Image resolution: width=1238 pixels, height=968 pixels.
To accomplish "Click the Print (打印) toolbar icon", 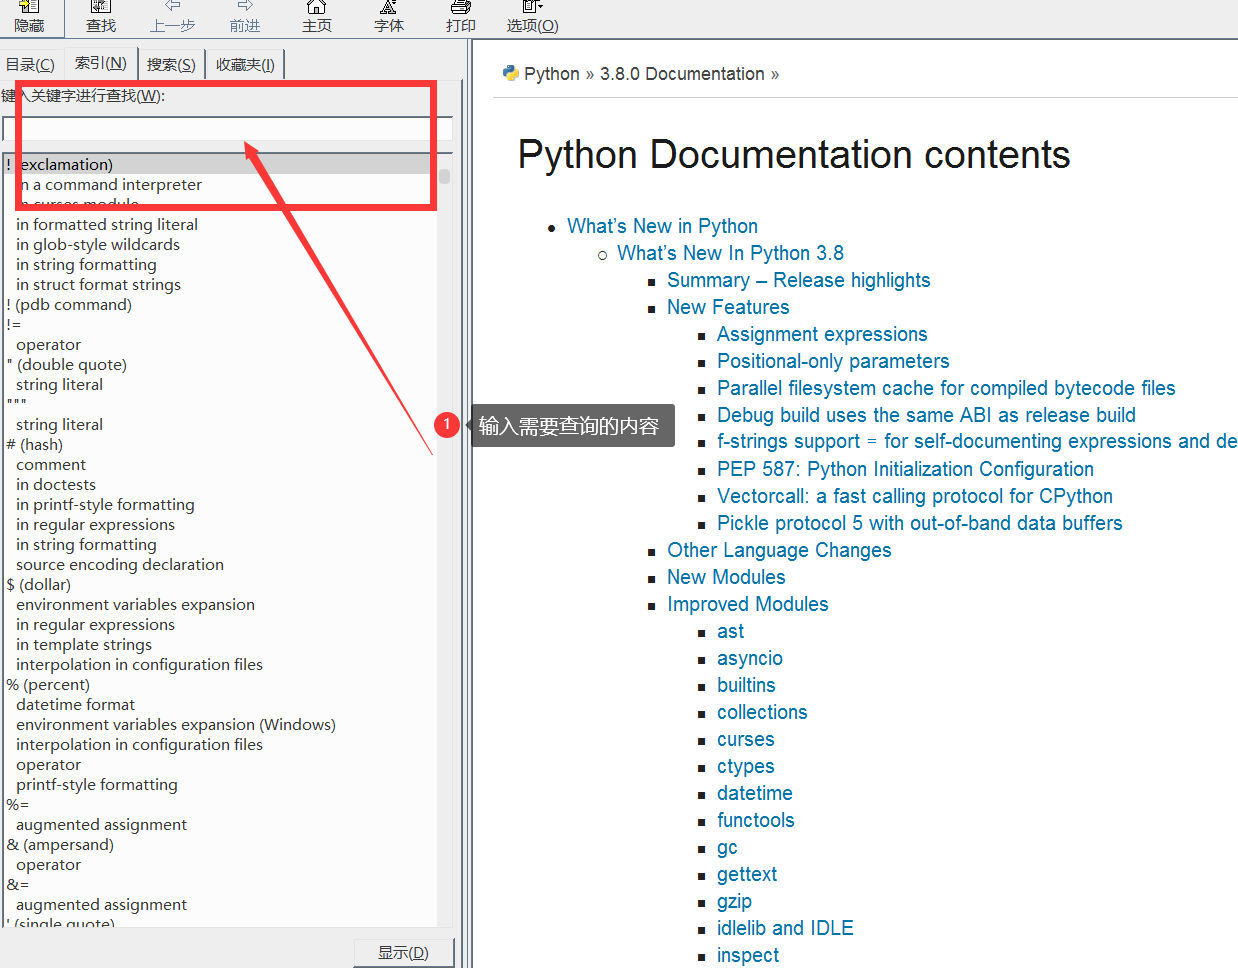I will [x=461, y=16].
